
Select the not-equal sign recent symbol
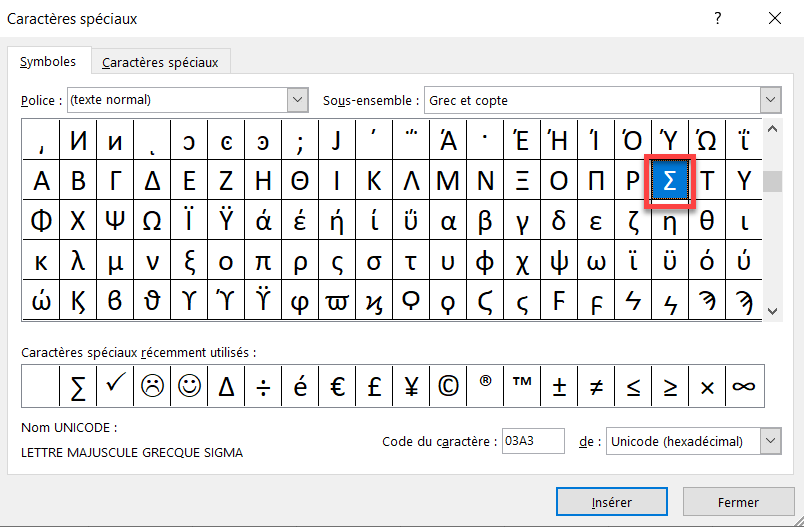click(596, 386)
